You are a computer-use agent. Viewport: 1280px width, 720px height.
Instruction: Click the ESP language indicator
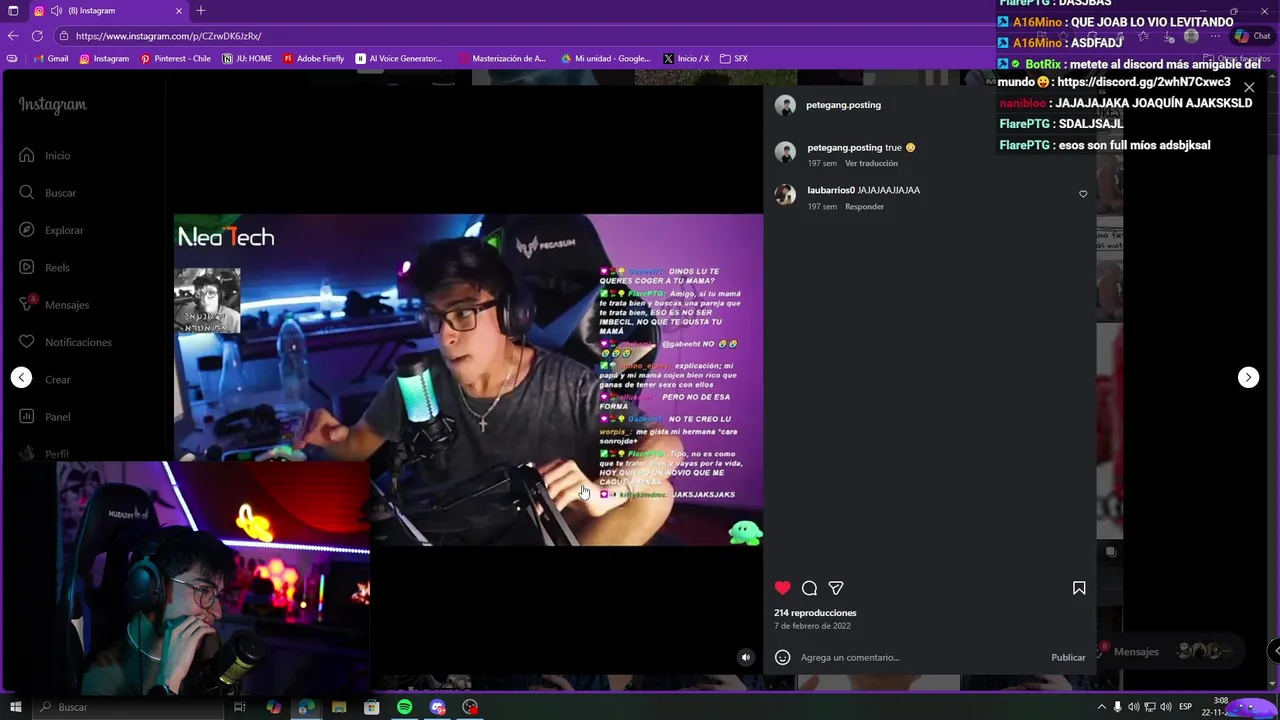click(1186, 707)
